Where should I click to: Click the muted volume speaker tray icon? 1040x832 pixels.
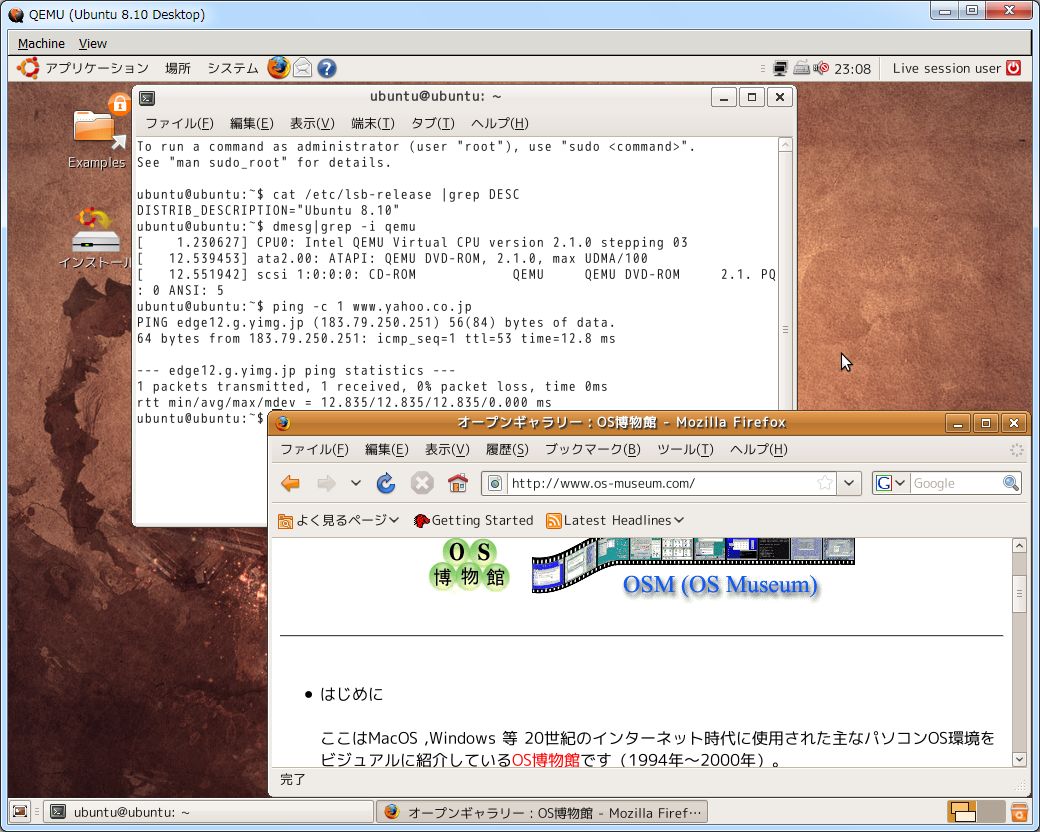click(x=821, y=68)
